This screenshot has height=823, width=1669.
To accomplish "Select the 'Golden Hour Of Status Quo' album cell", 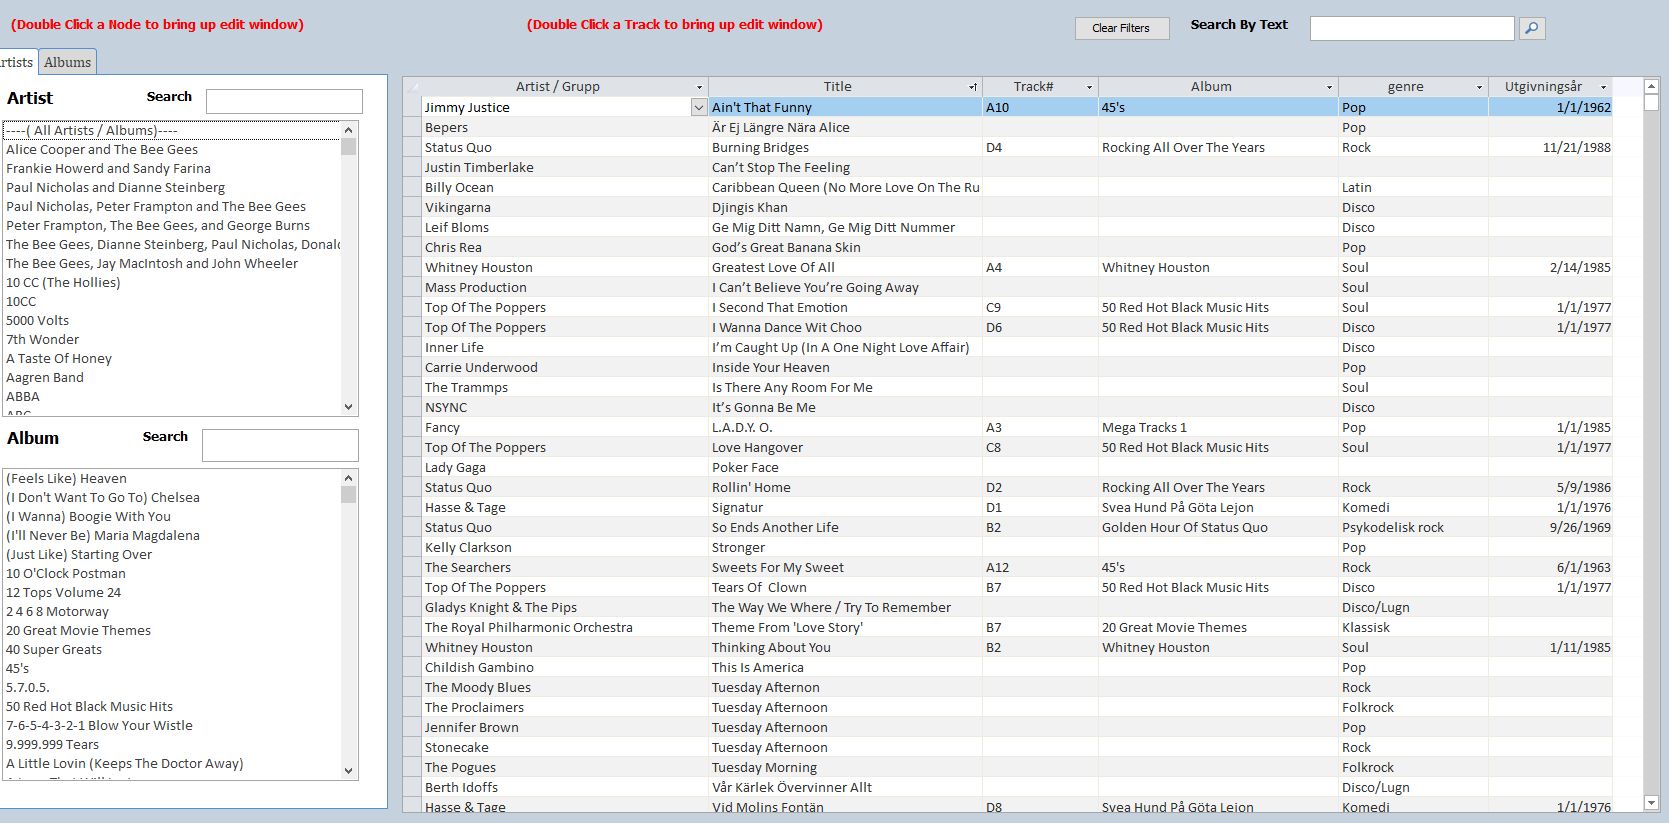I will click(x=1218, y=527).
